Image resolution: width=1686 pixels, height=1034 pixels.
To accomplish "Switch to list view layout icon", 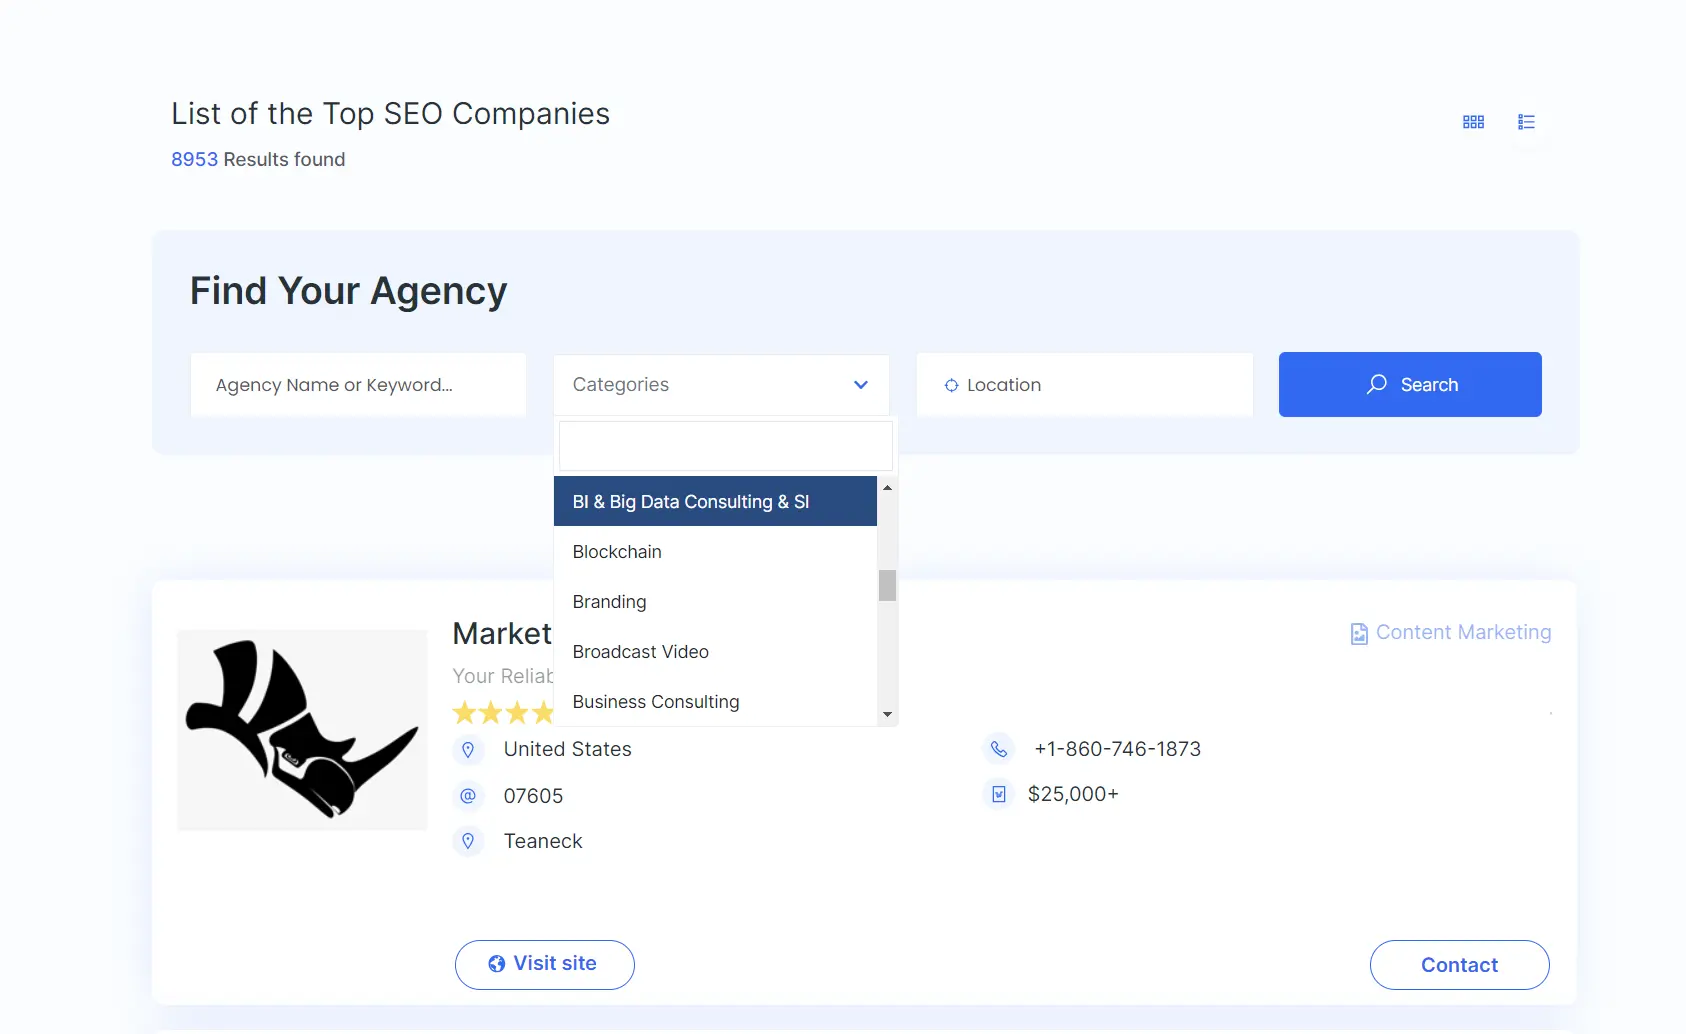I will pyautogui.click(x=1526, y=122).
